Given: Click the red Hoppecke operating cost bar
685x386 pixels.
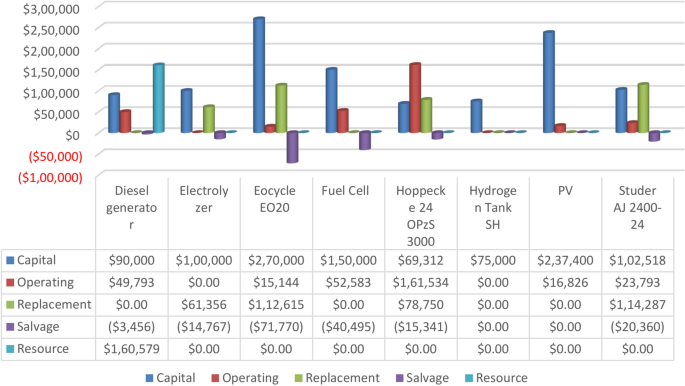Looking at the screenshot, I should click(x=415, y=98).
